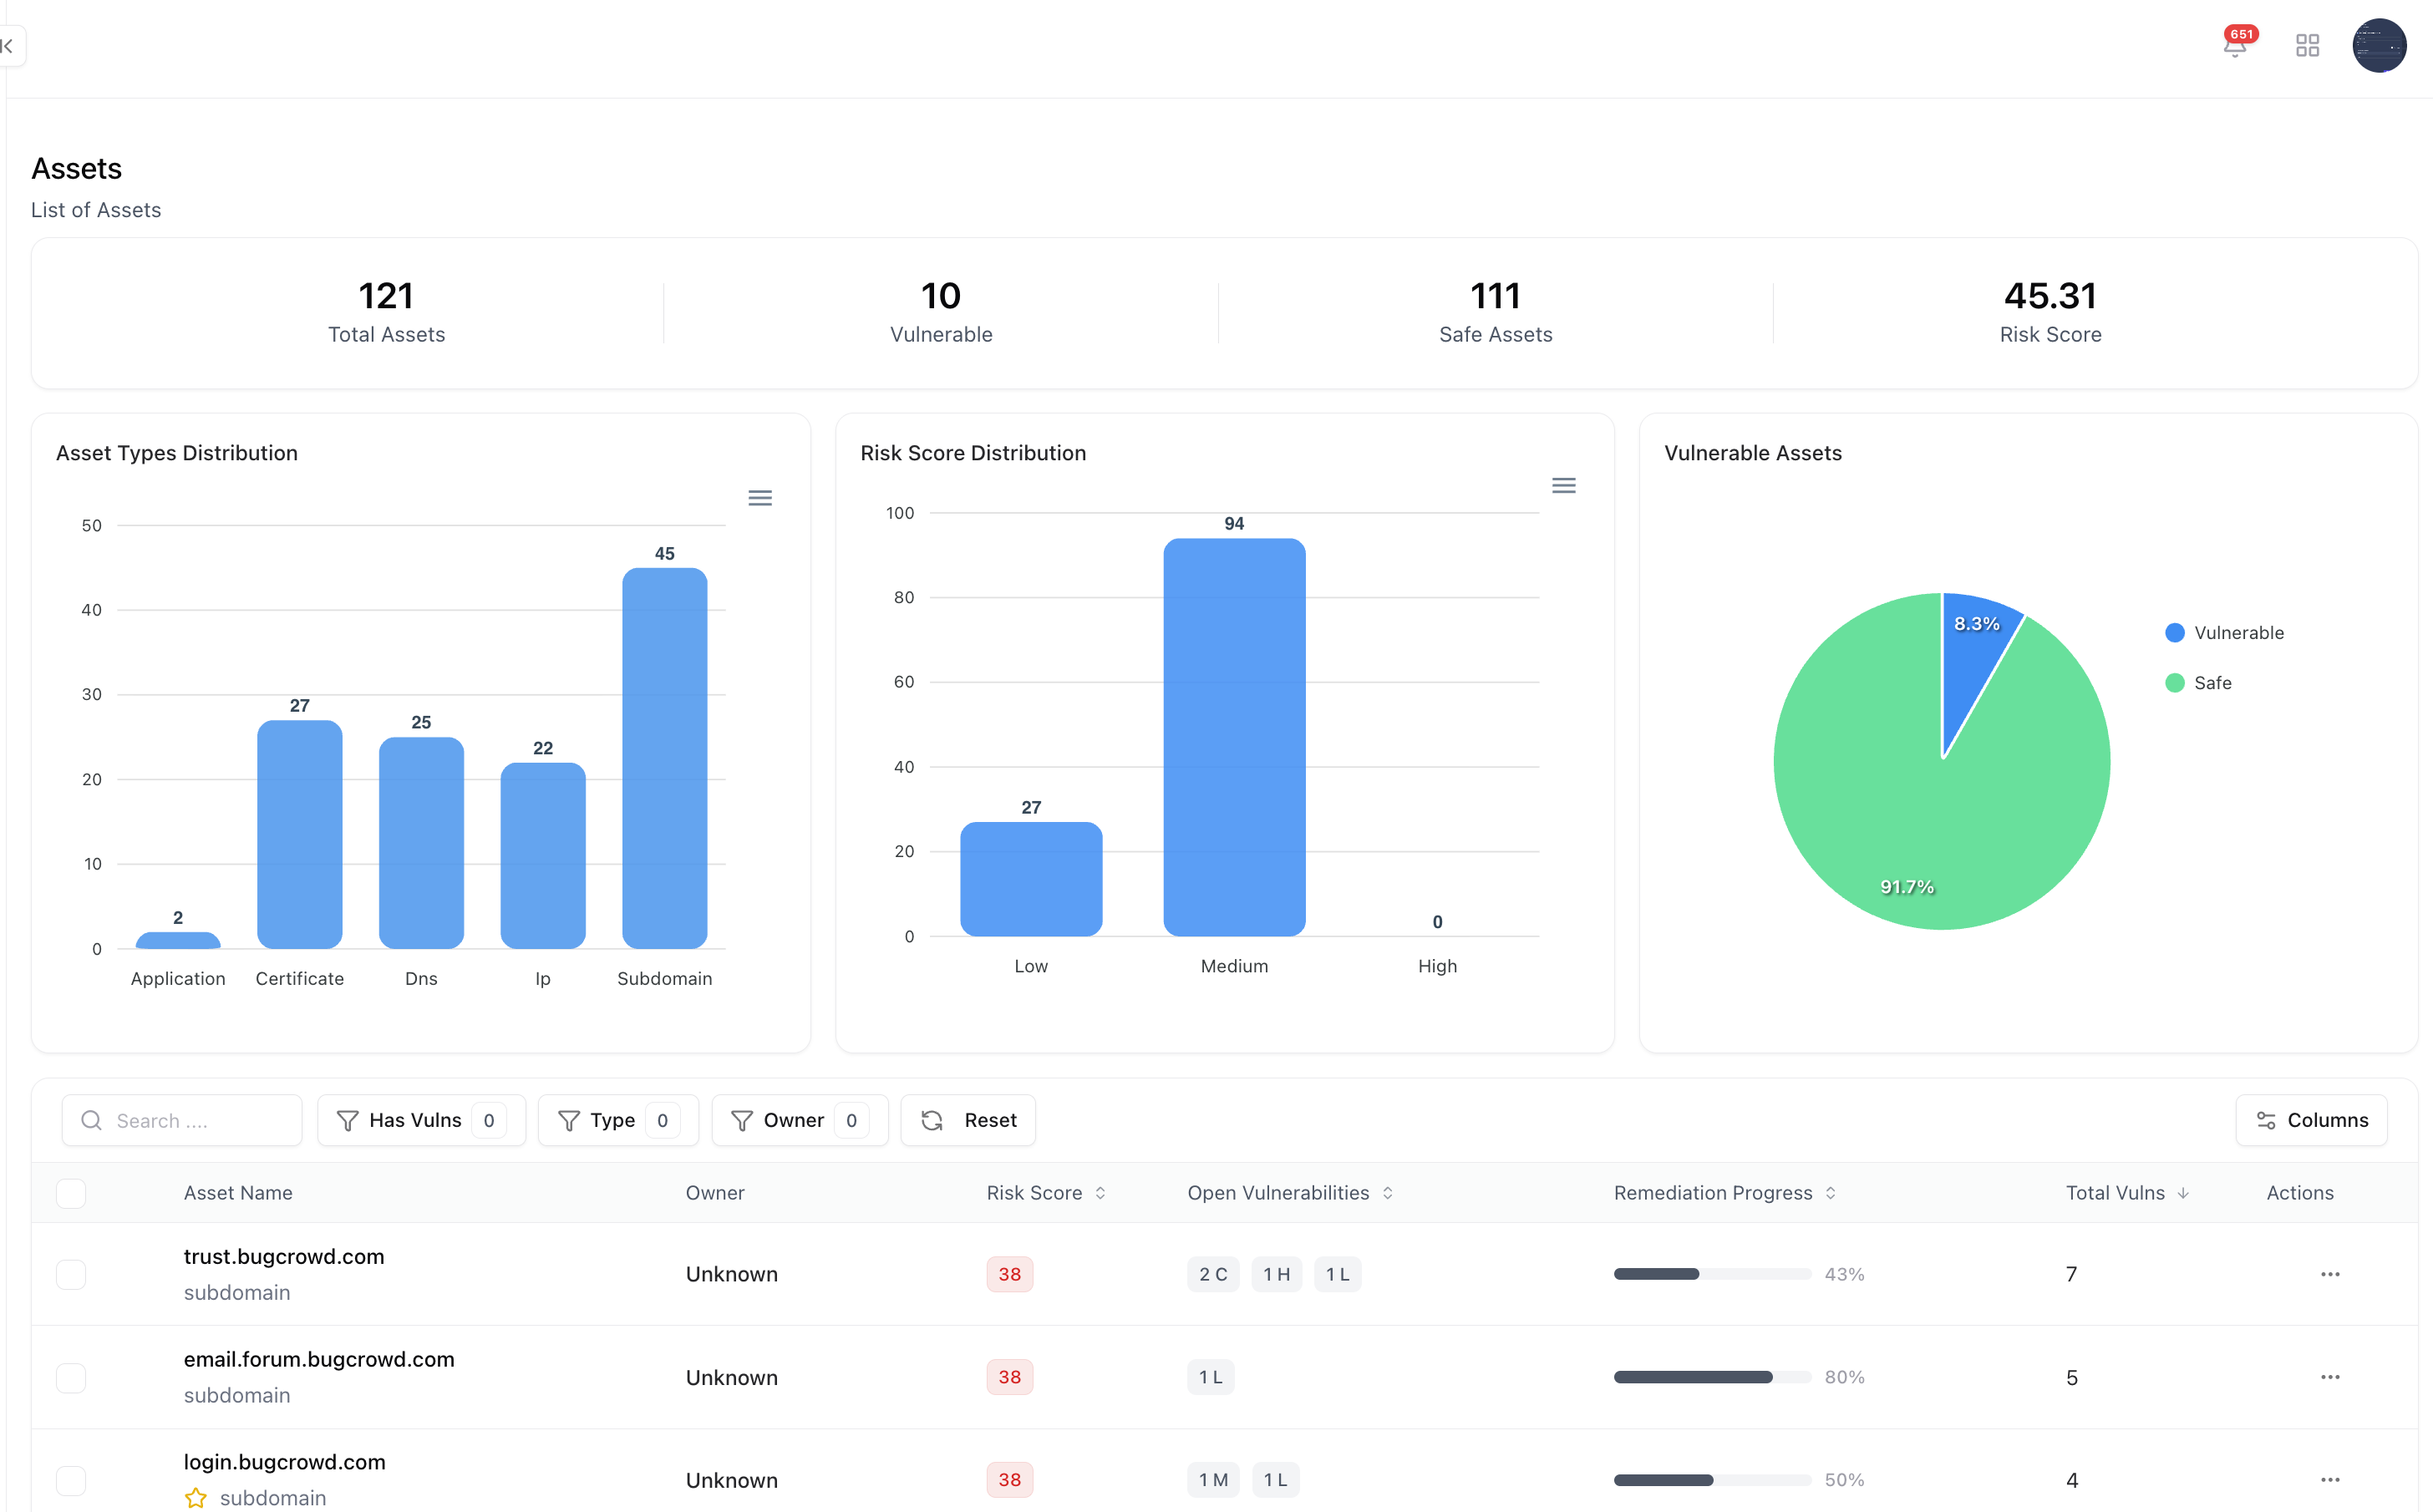
Task: Open the apps grid menu in top bar
Action: pos(2308,46)
